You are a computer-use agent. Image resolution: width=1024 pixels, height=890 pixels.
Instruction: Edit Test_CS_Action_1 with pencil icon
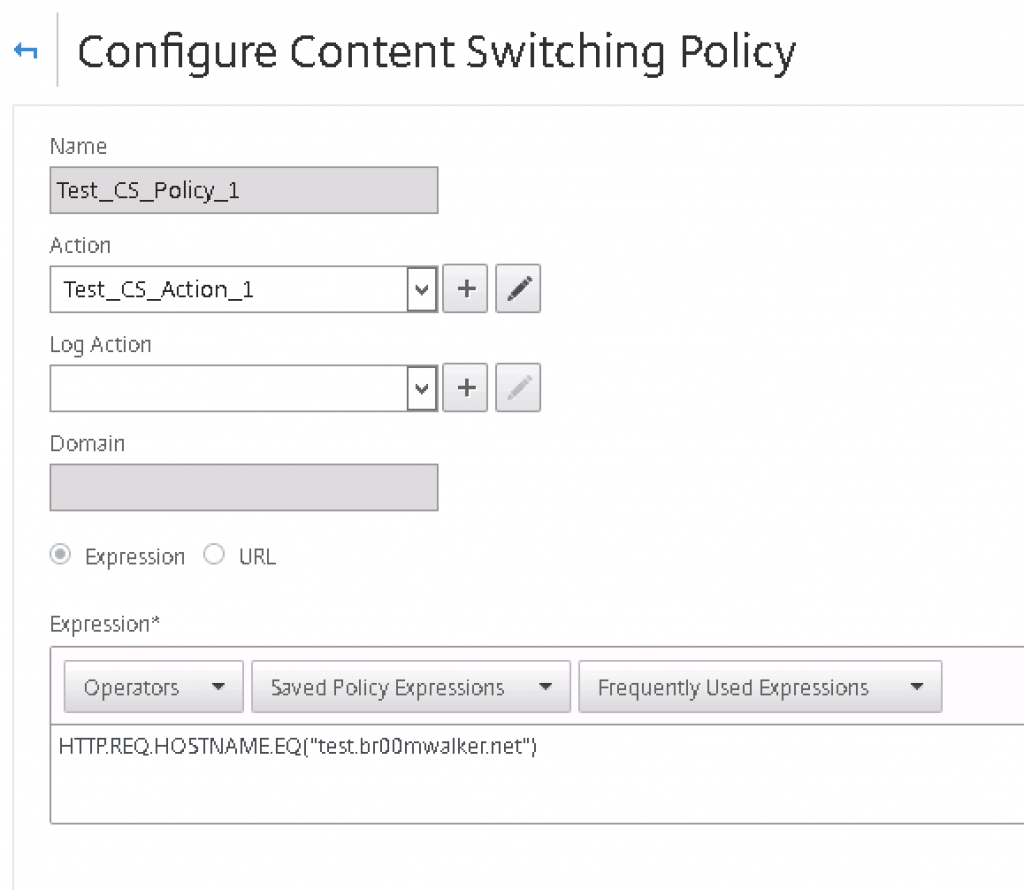518,289
